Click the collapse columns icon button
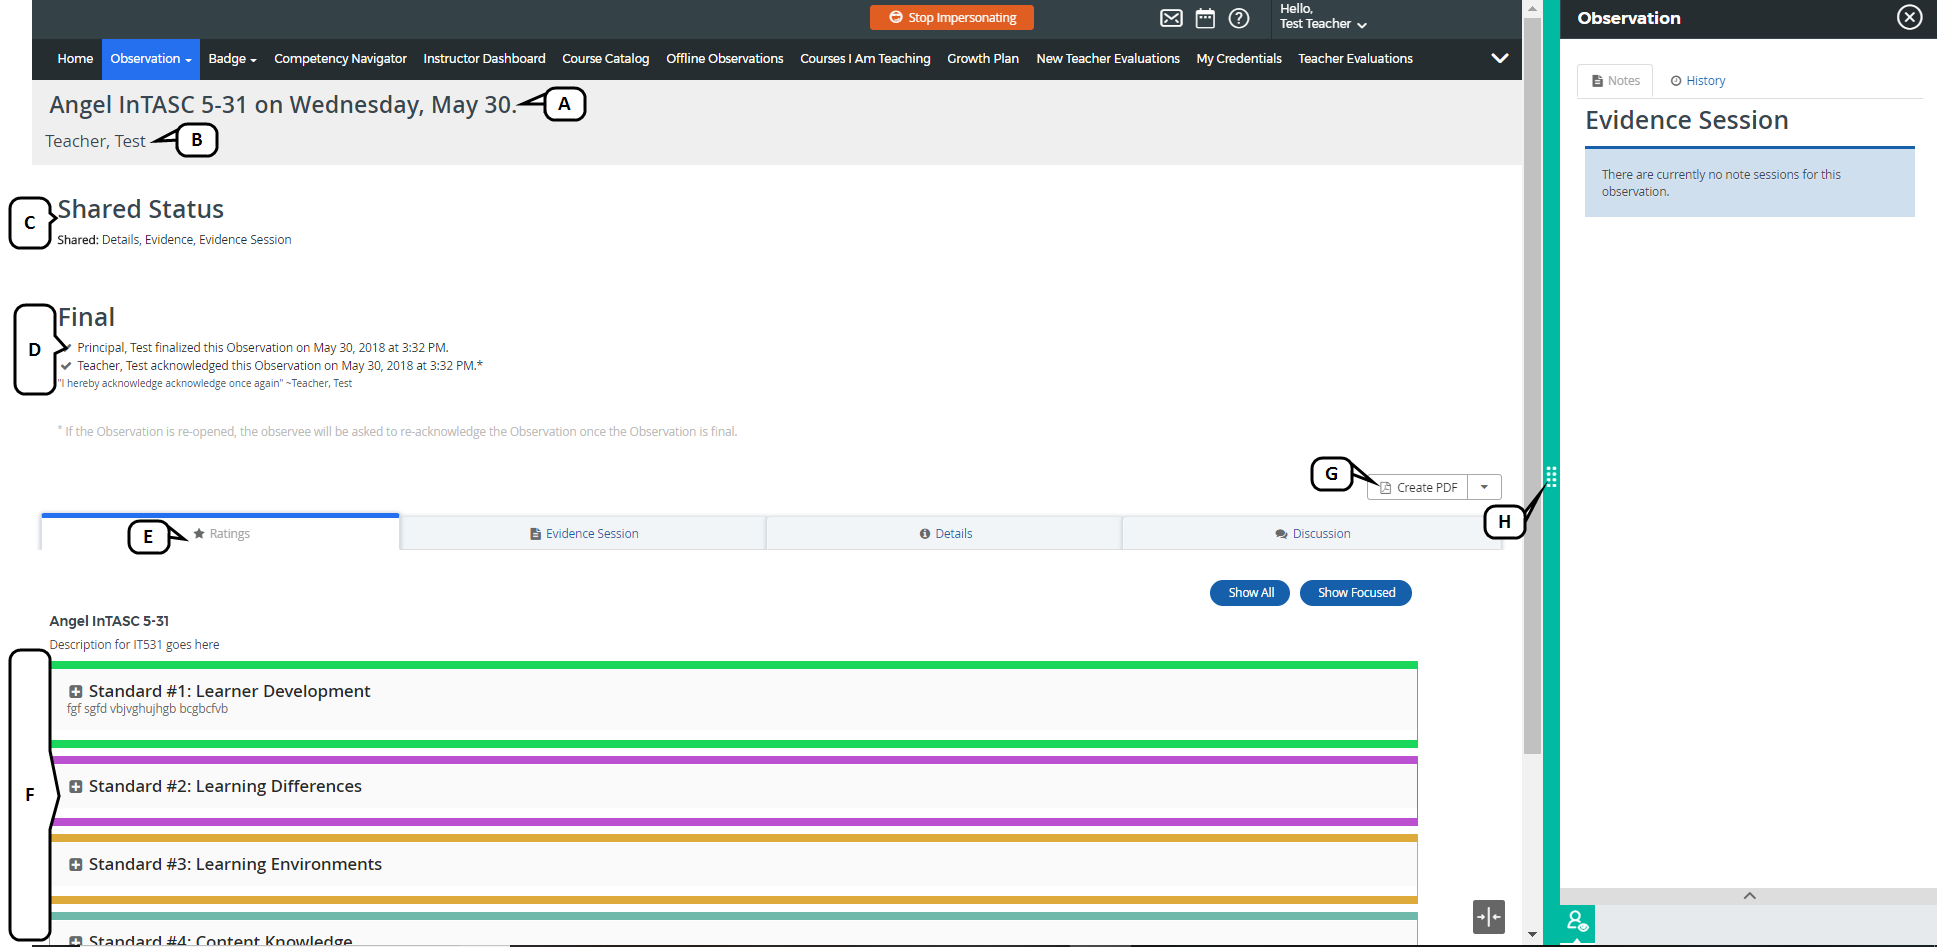 pos(1488,916)
